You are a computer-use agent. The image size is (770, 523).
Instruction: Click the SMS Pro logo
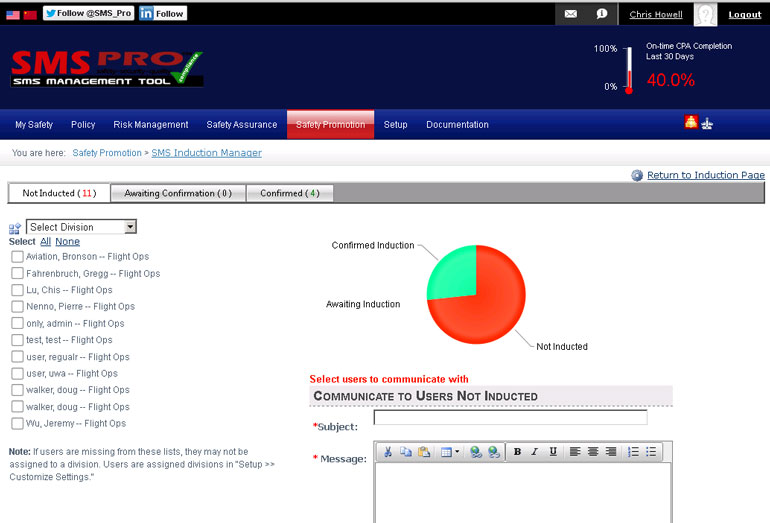(x=107, y=69)
